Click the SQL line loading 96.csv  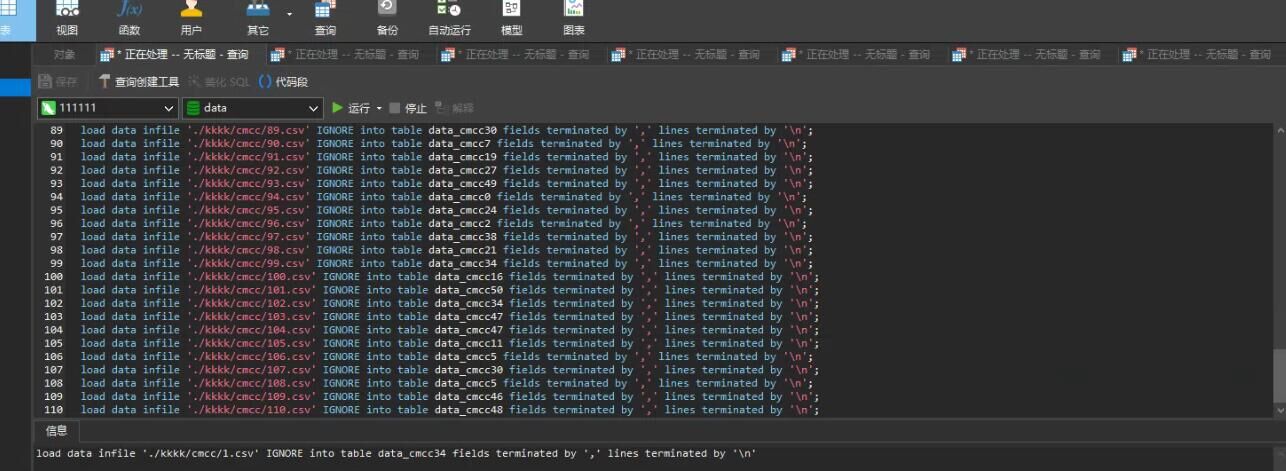[x=444, y=224]
